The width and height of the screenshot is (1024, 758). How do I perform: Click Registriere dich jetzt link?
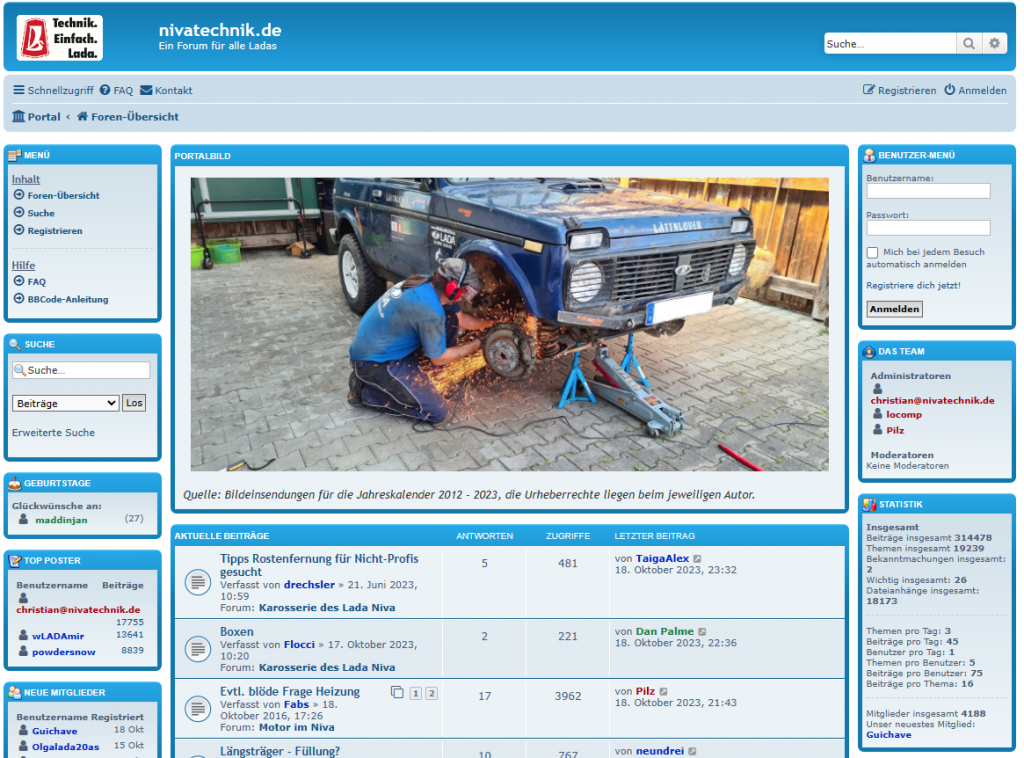click(x=913, y=285)
